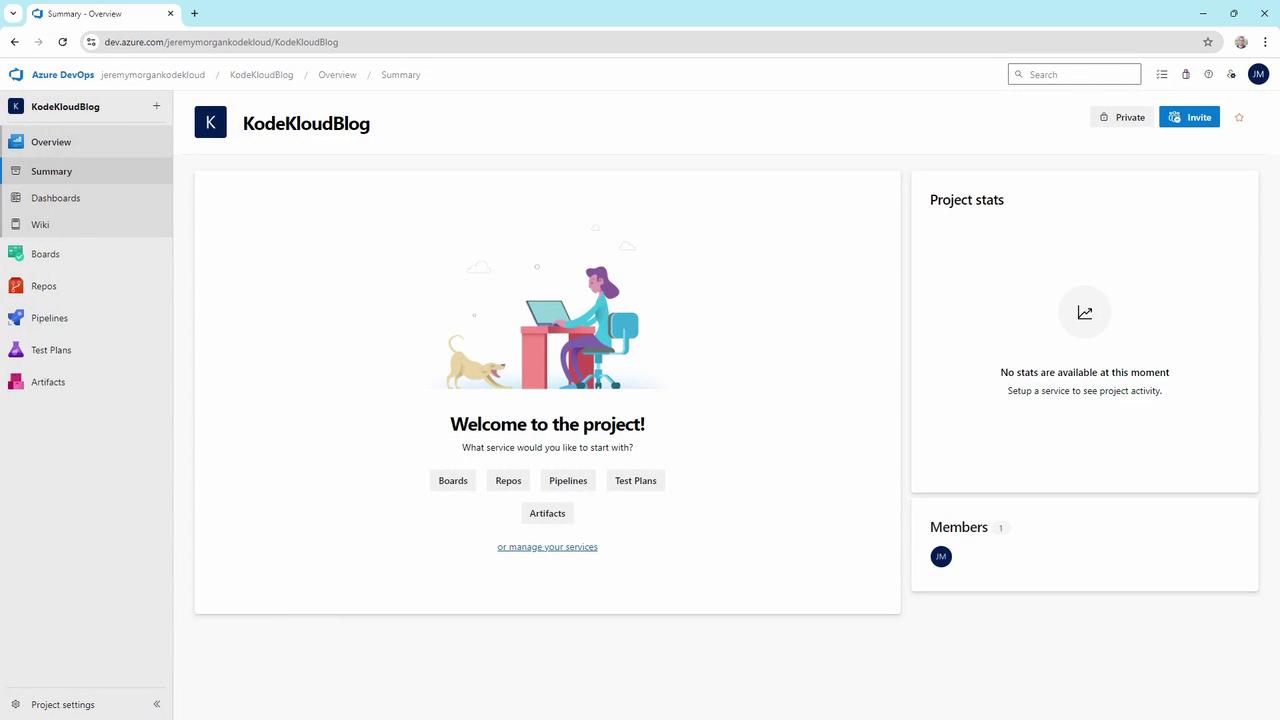
Task: Follow the 'or manage your services' link
Action: 547,547
